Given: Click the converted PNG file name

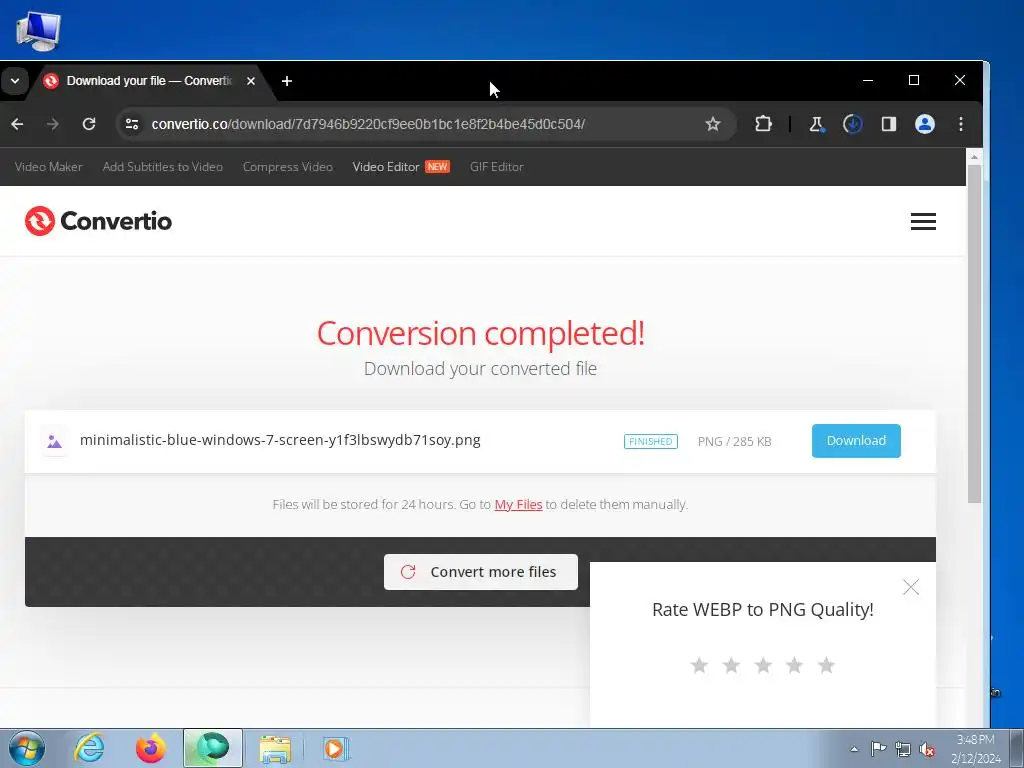Looking at the screenshot, I should tap(280, 440).
